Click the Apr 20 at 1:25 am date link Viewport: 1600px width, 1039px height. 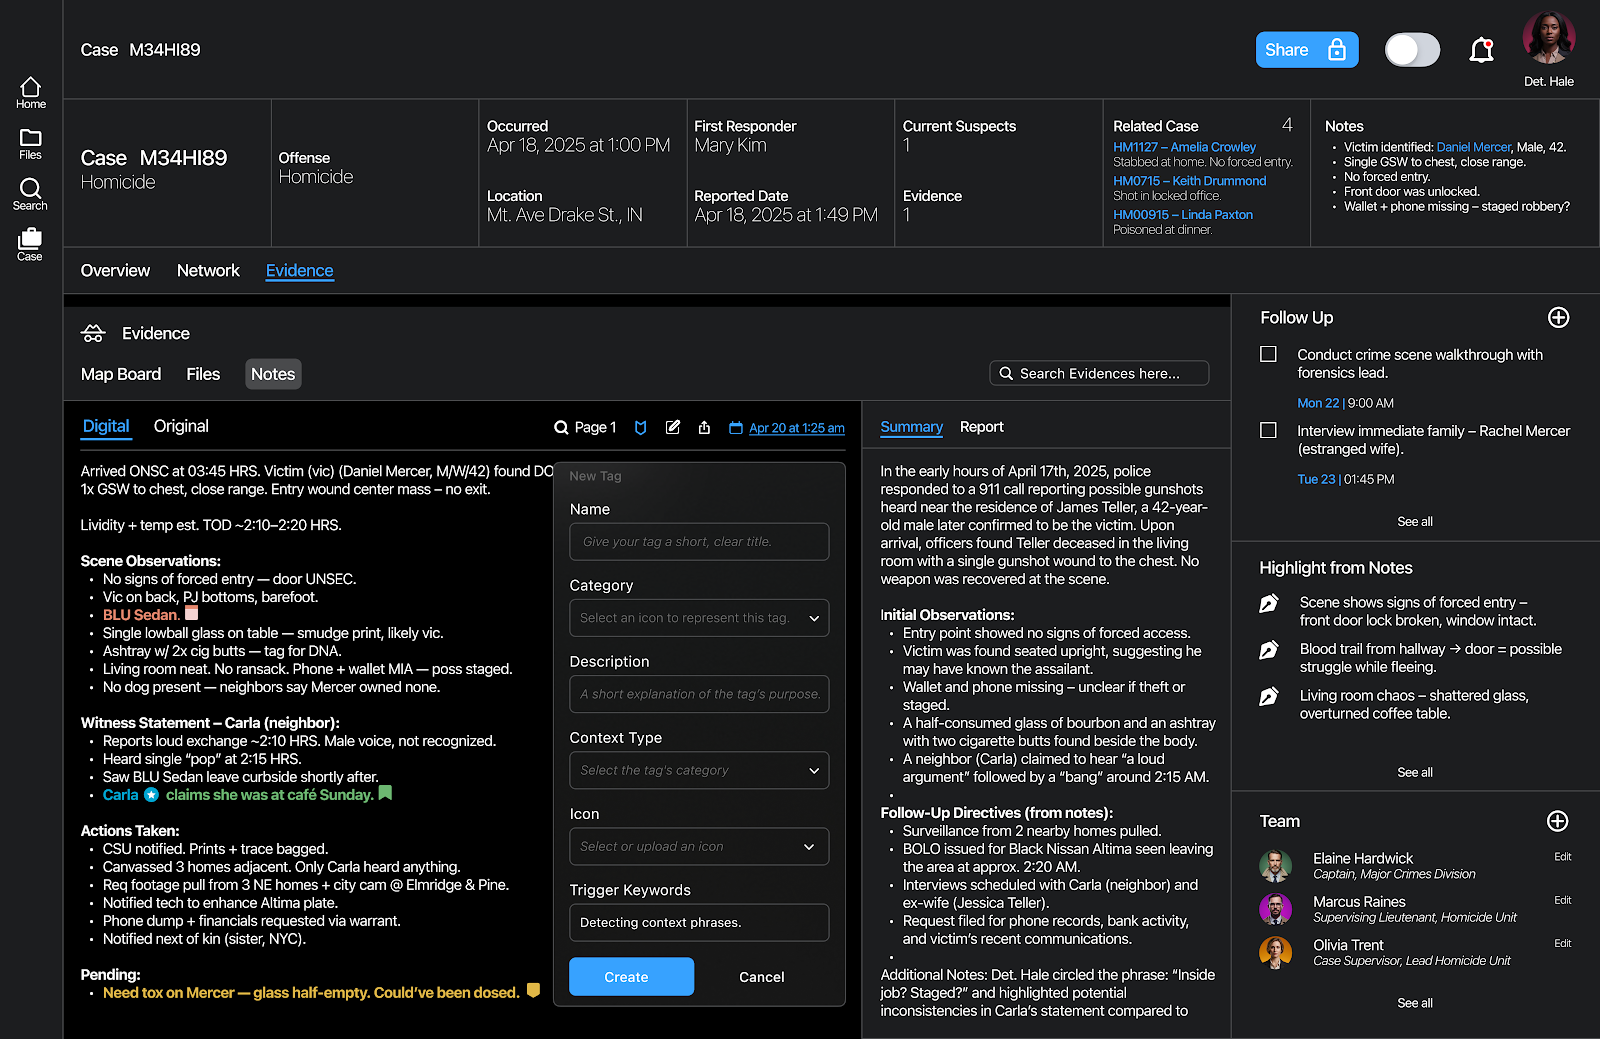click(796, 428)
